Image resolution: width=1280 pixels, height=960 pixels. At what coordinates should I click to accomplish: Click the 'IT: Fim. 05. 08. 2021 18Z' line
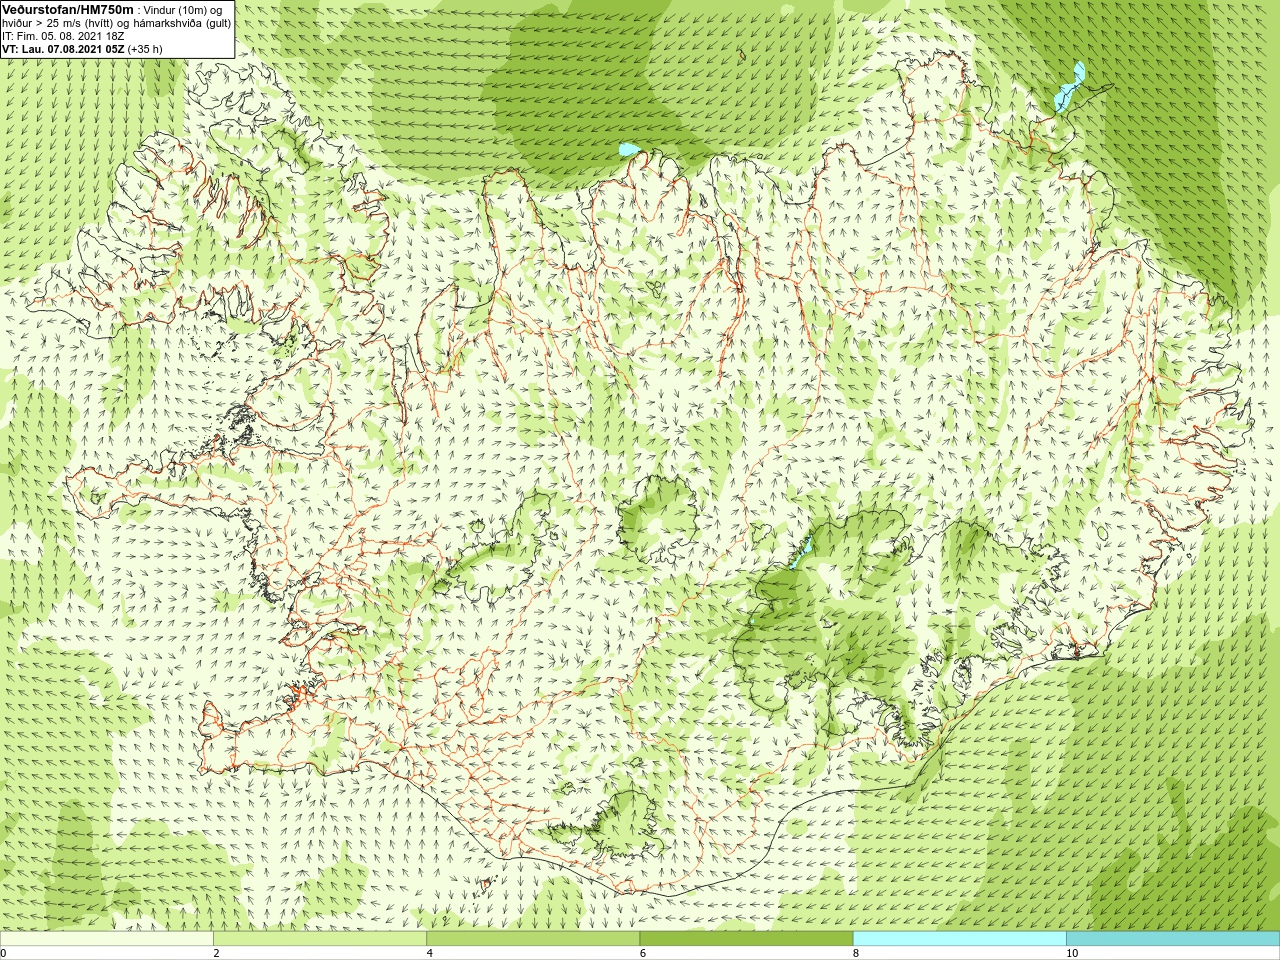[63, 36]
